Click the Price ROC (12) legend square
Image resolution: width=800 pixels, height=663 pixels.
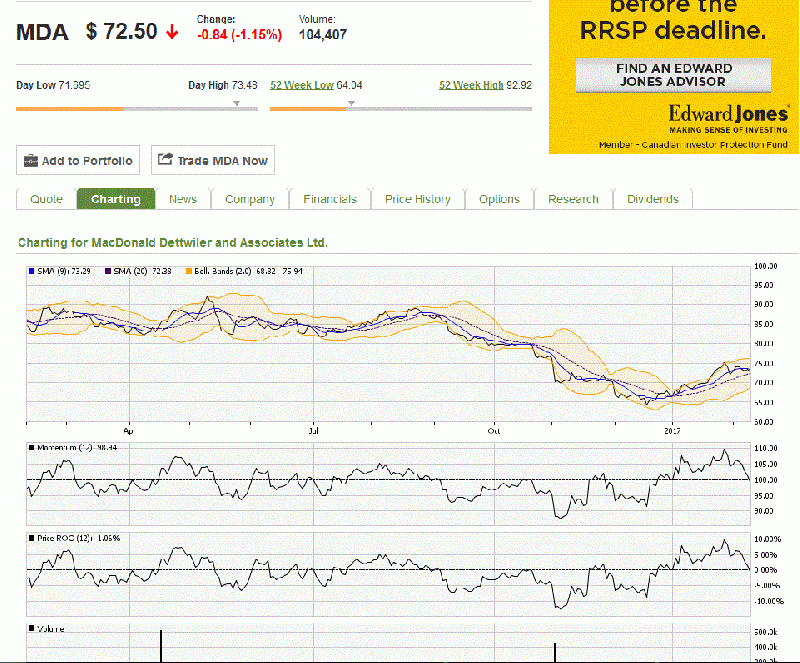(32, 538)
